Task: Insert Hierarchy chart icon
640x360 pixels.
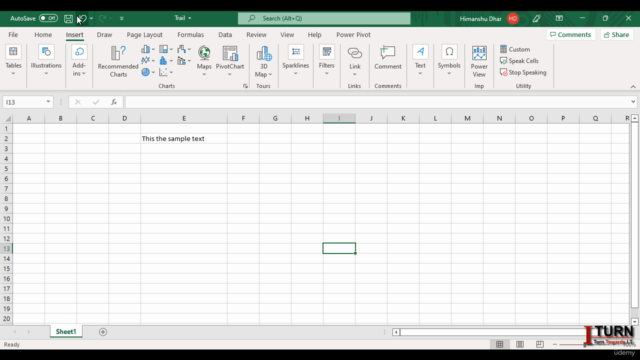Action: coord(165,49)
